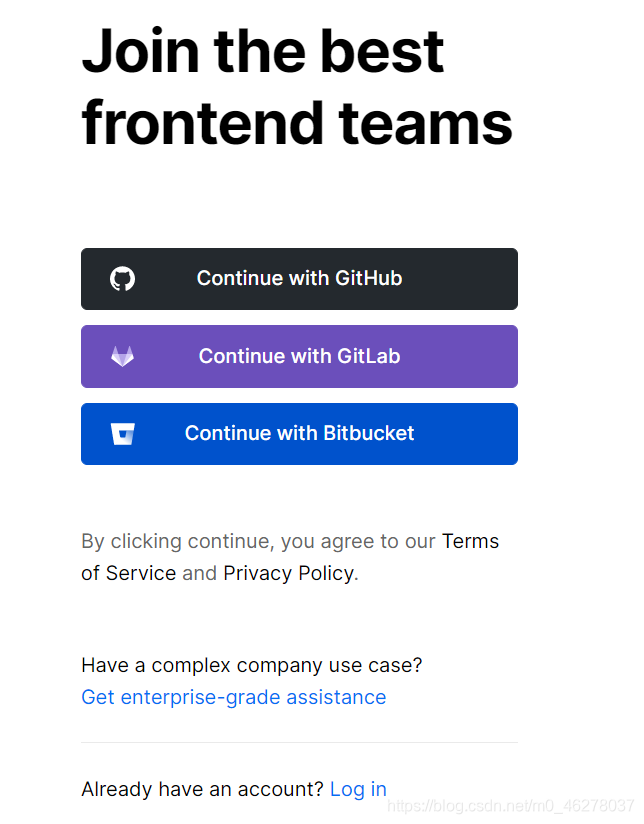Click the word 'teams' in the heading

(425, 124)
